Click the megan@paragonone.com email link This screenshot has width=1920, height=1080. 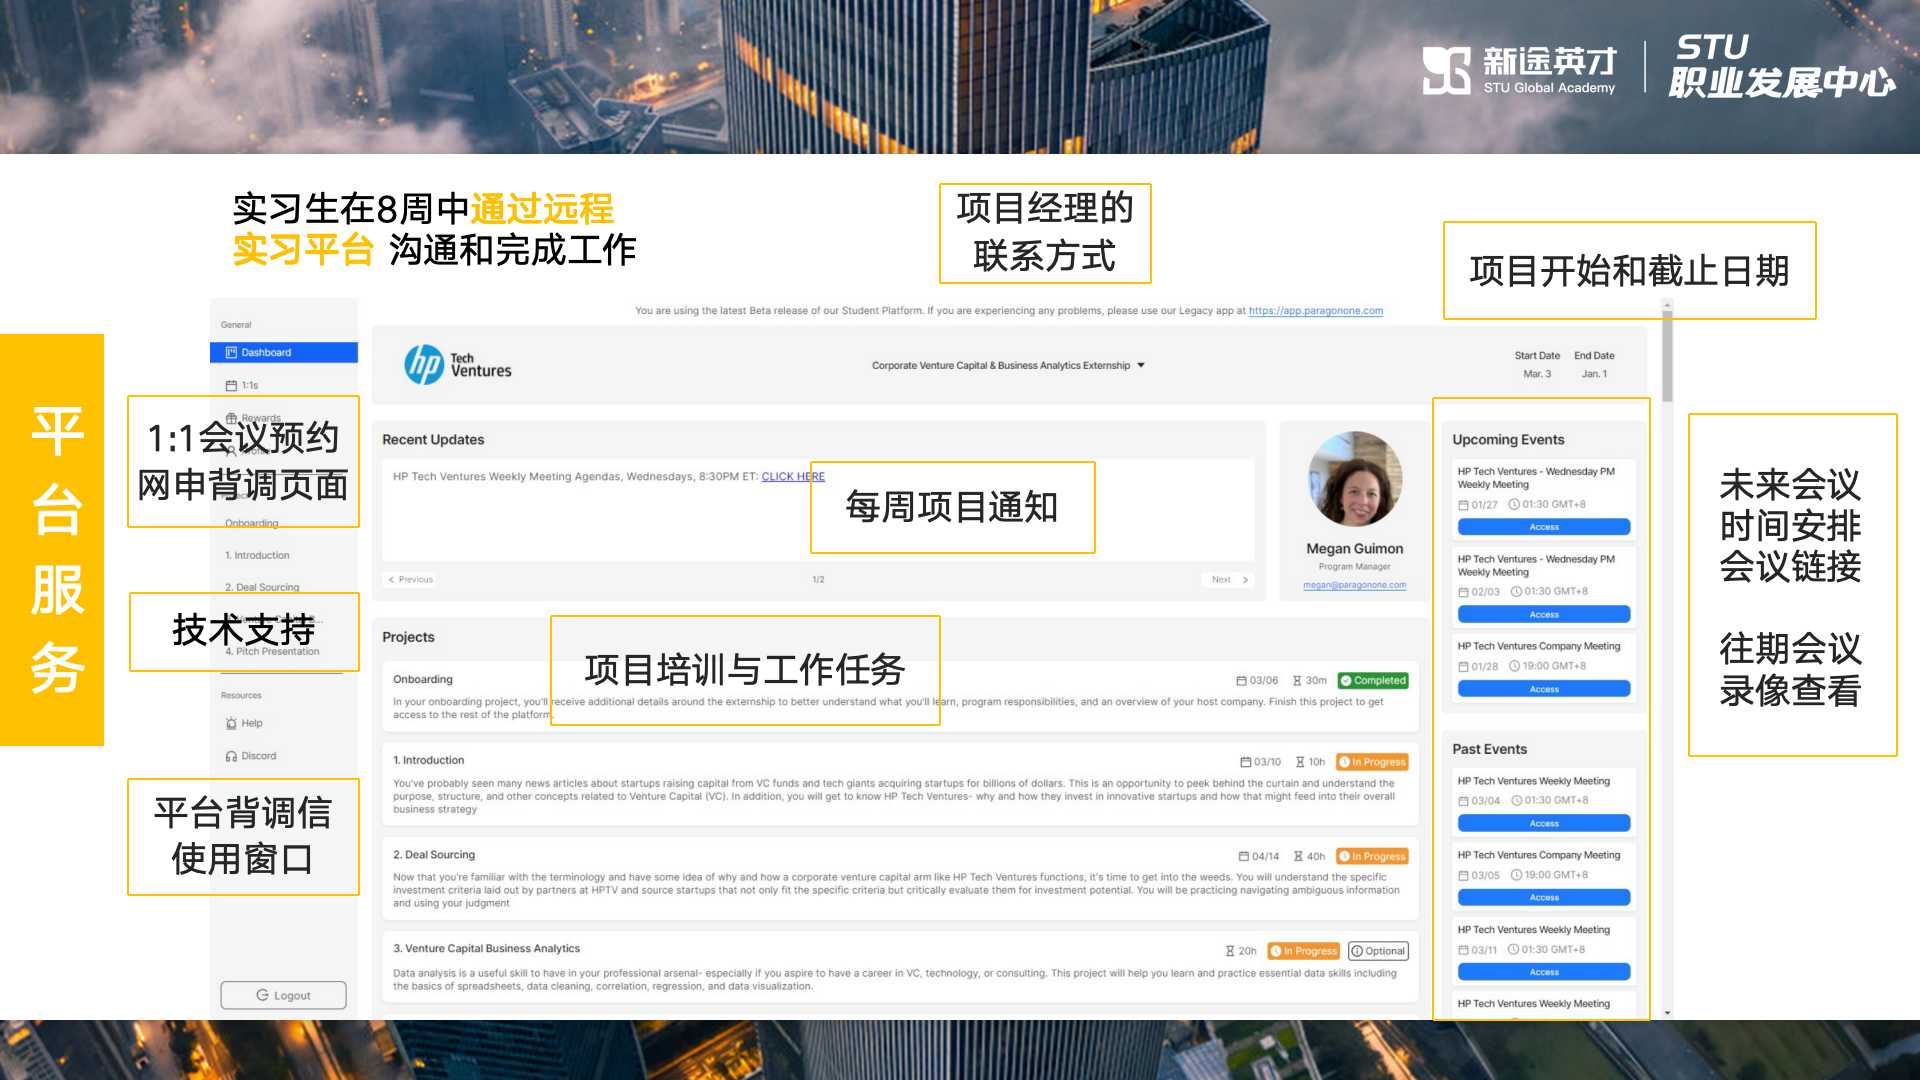[x=1354, y=585]
